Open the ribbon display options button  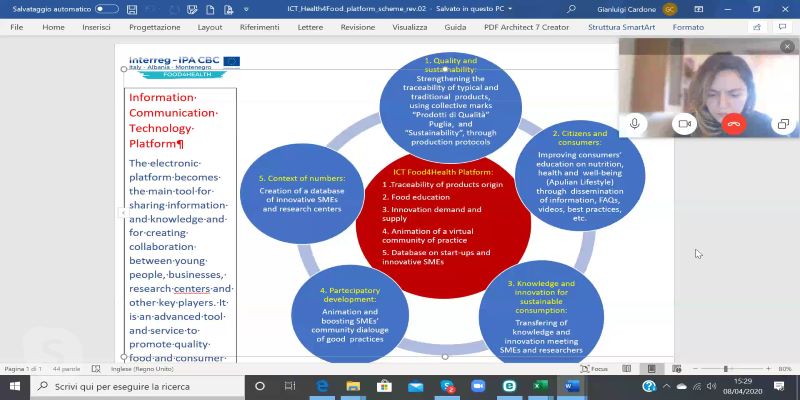coord(698,9)
